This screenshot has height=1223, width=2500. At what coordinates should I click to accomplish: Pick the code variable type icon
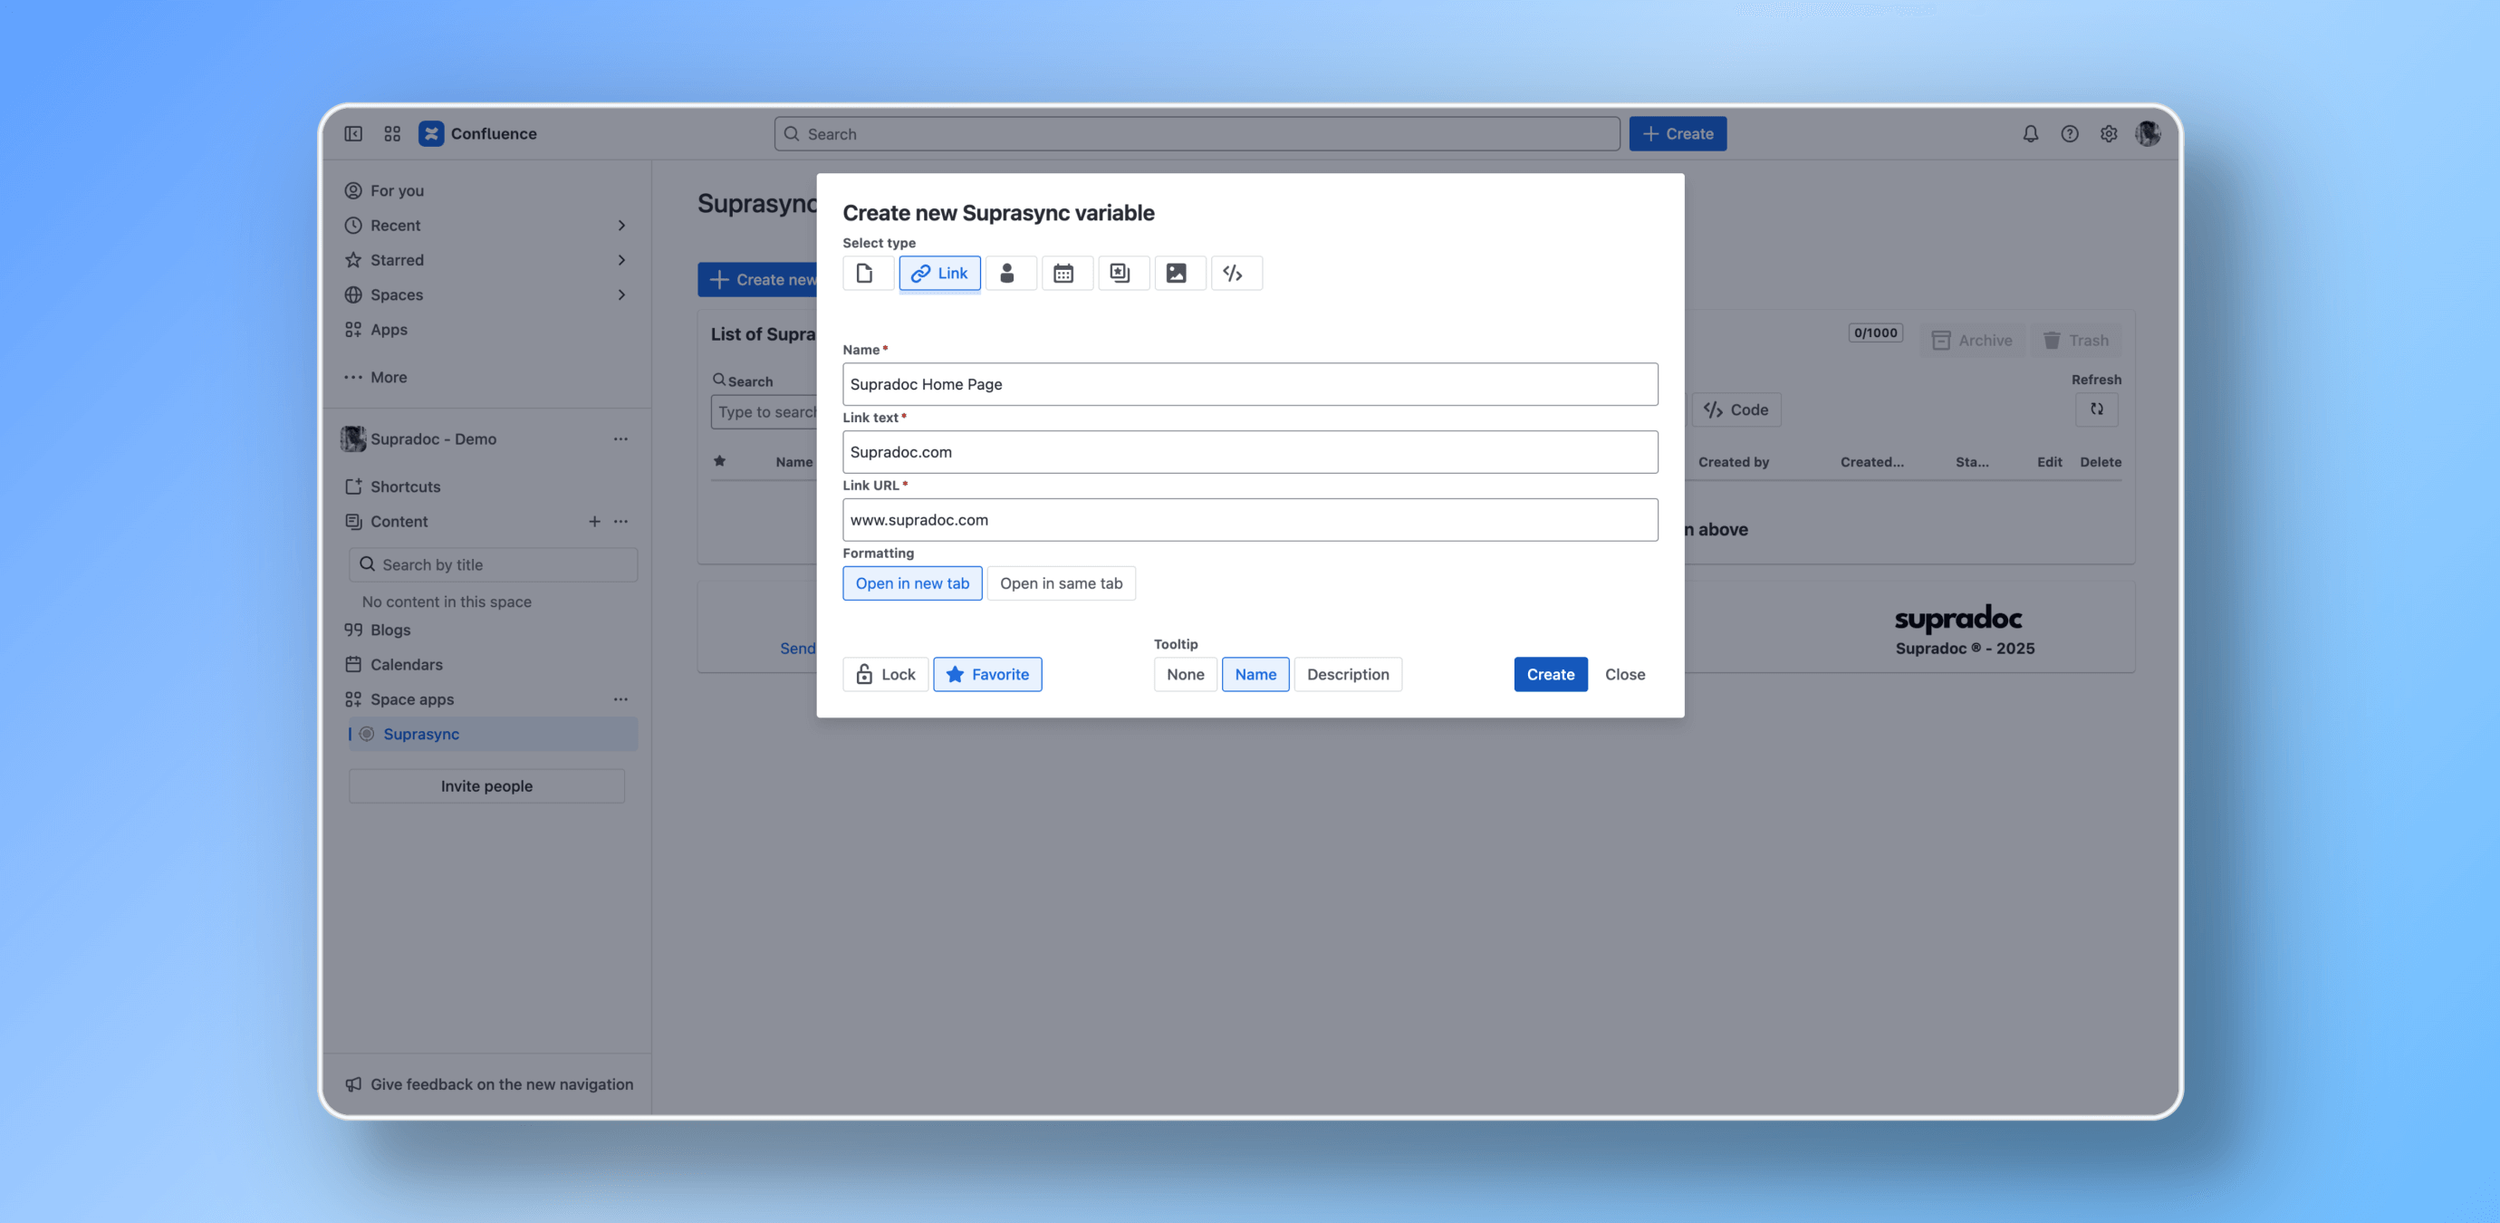[x=1234, y=273]
